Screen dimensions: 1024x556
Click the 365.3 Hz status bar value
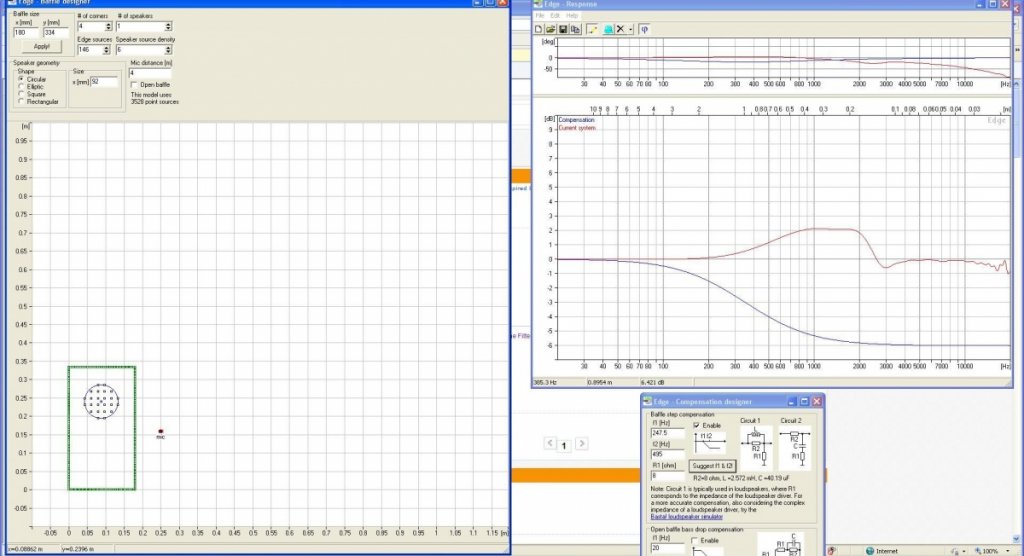click(x=546, y=383)
